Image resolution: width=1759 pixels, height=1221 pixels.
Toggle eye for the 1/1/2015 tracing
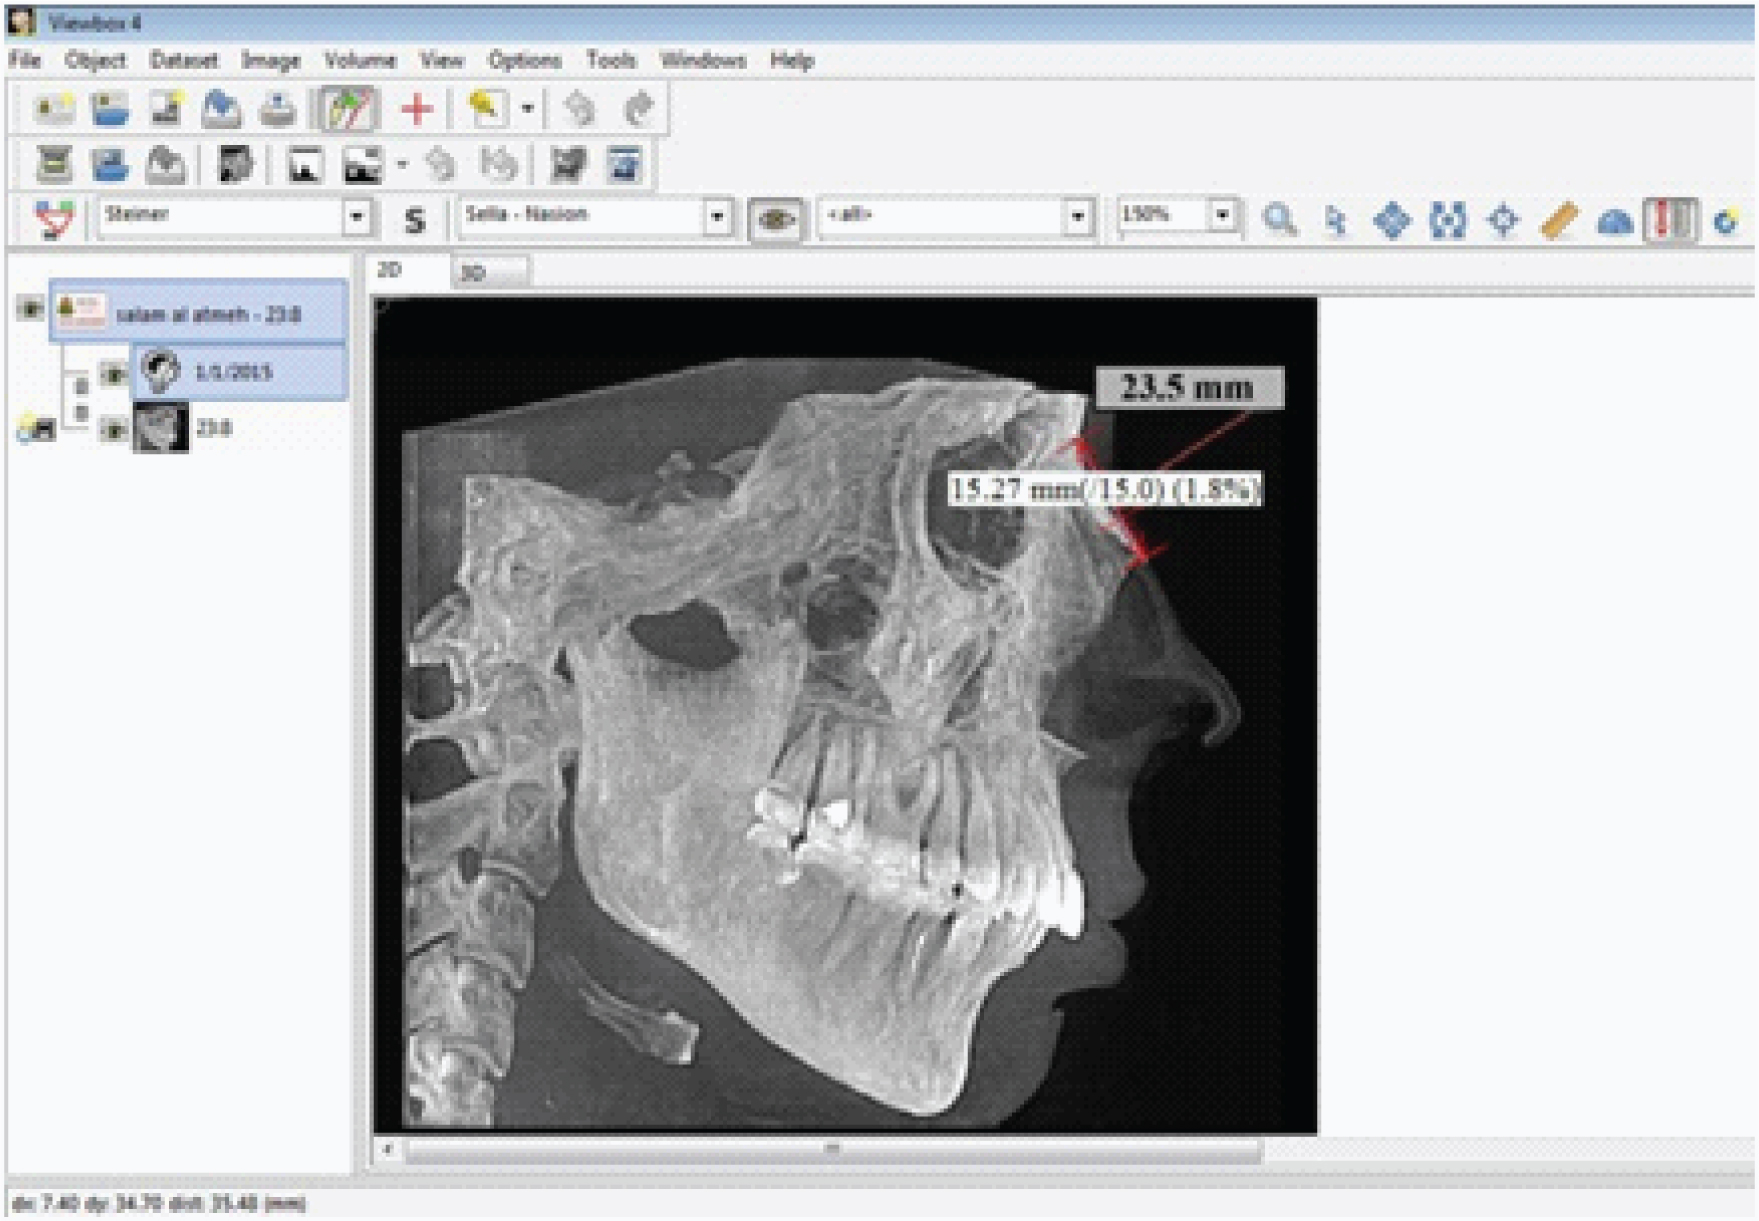coord(113,374)
